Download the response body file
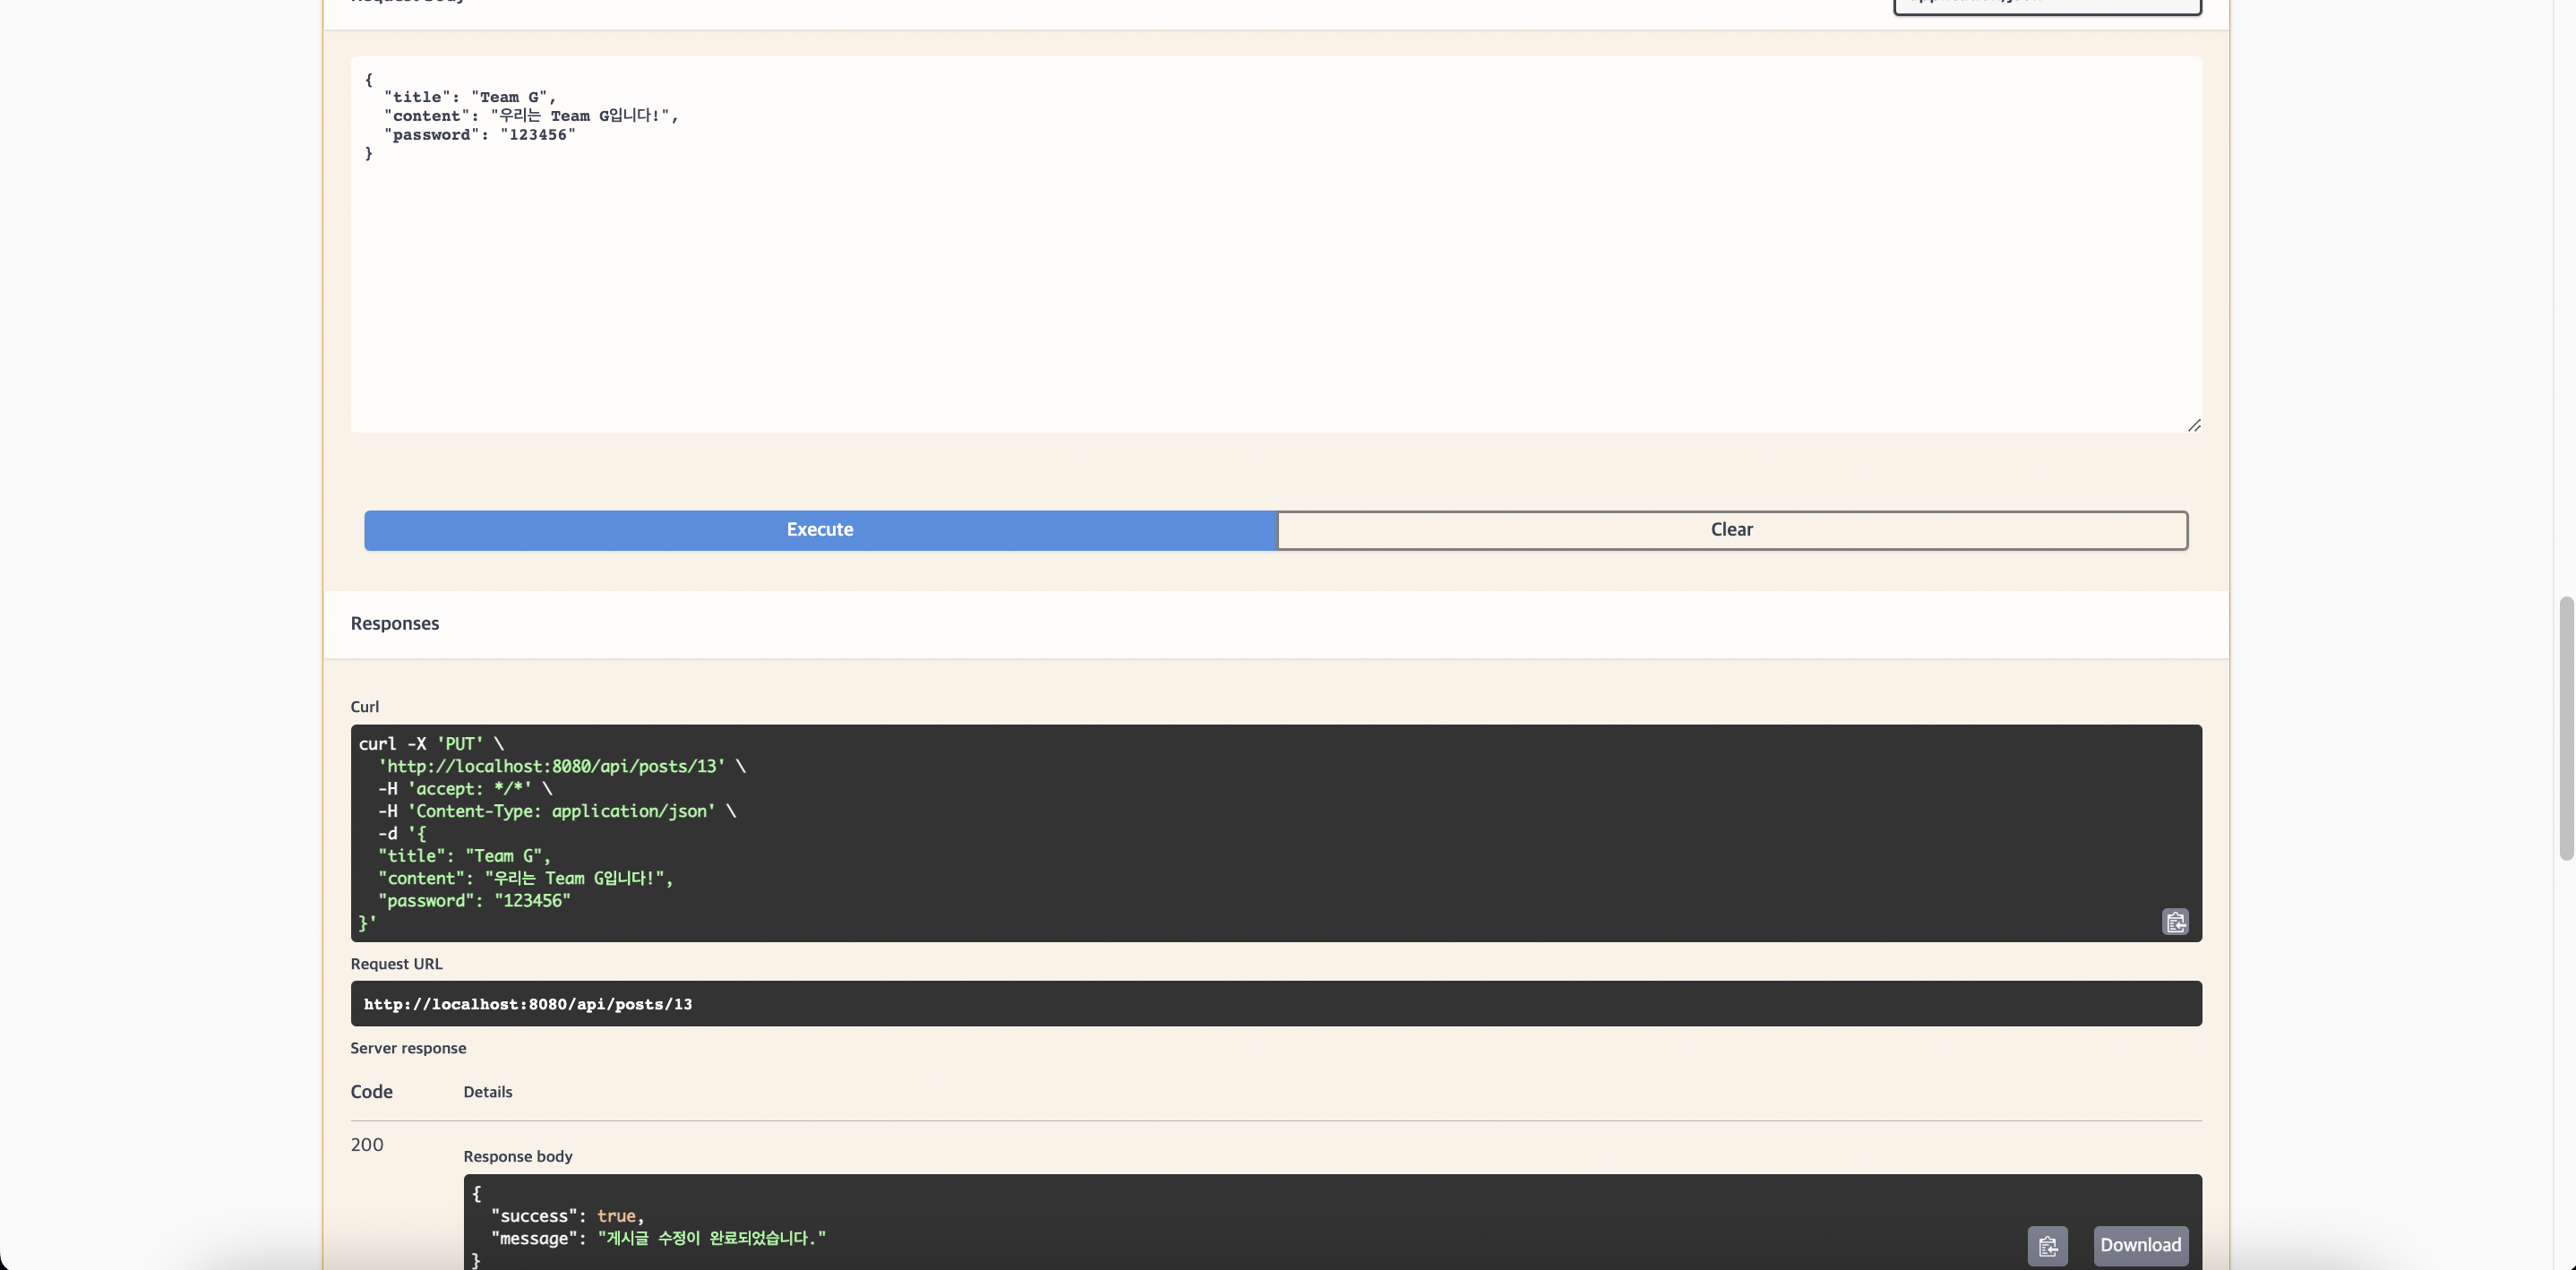 tap(2139, 1245)
